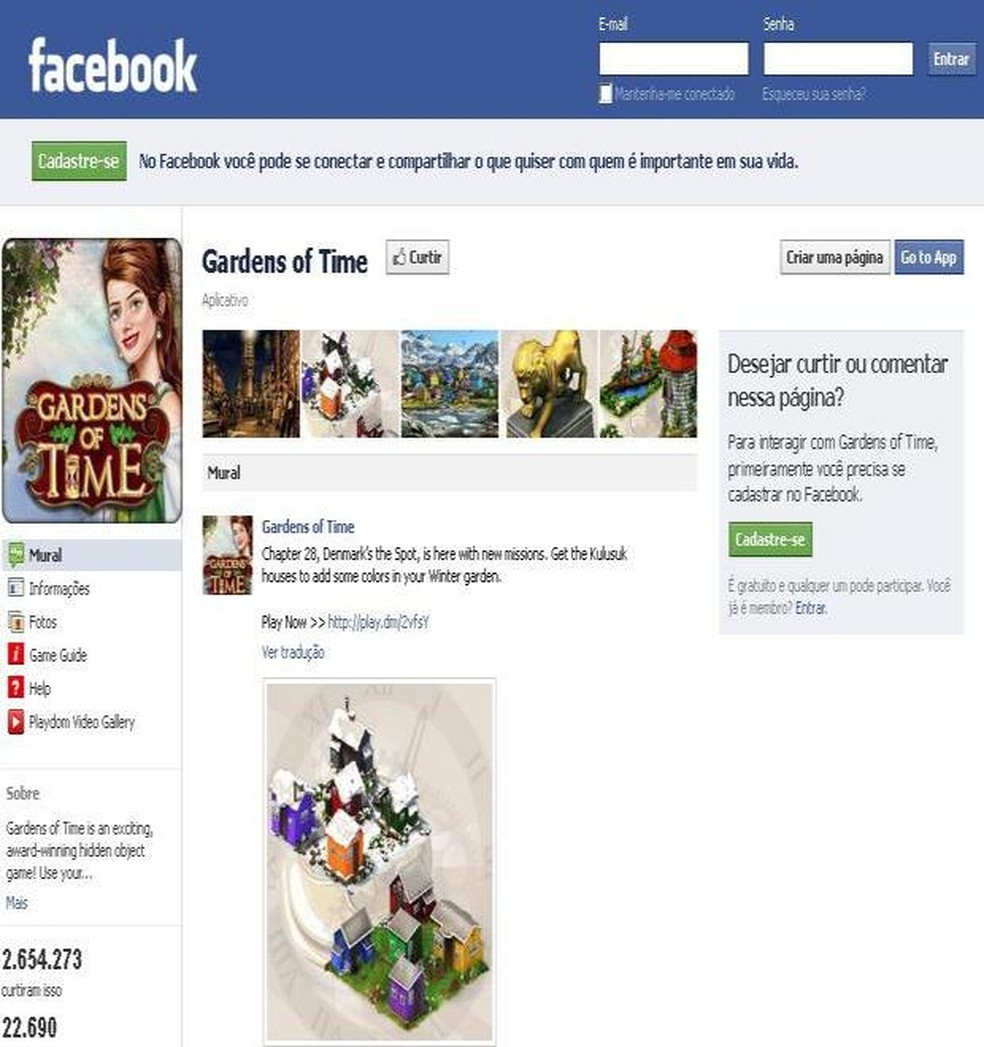This screenshot has height=1047, width=984.
Task: Click the Mural speech bubble icon in sidebar
Action: point(15,555)
